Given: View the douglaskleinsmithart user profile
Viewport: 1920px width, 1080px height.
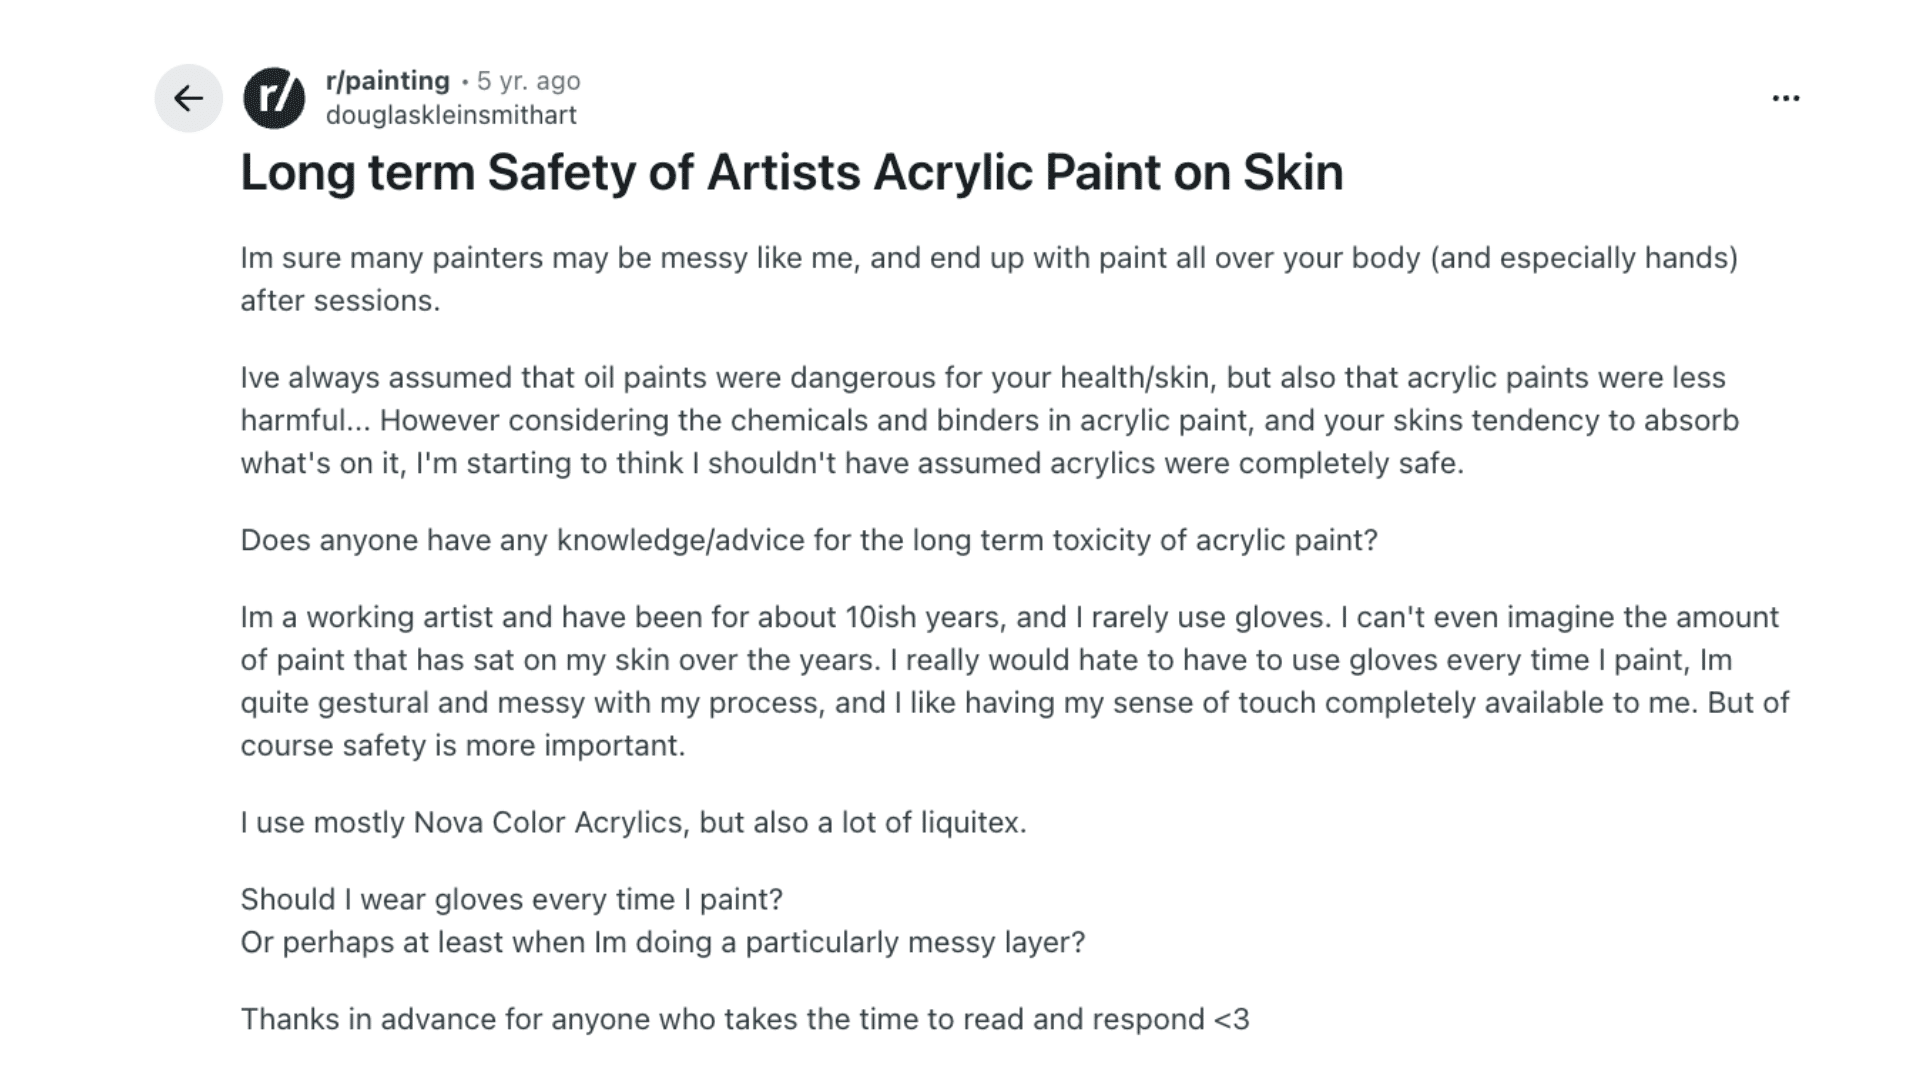Looking at the screenshot, I should (451, 115).
